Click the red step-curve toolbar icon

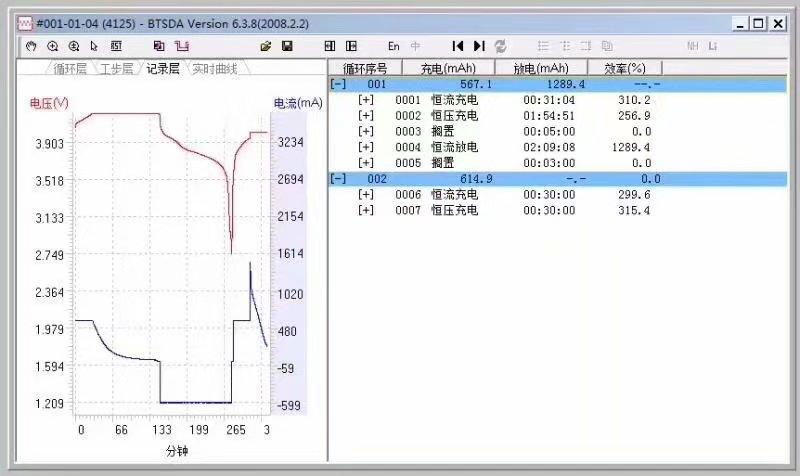click(182, 46)
